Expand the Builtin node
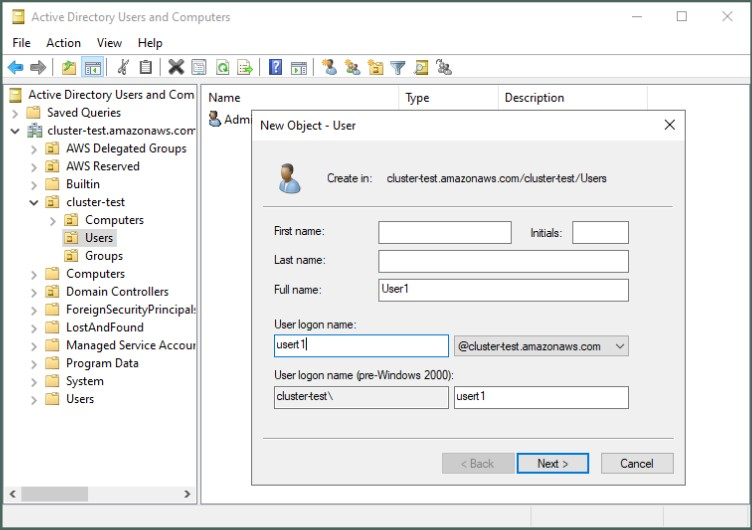The height and width of the screenshot is (530, 752). coord(34,185)
